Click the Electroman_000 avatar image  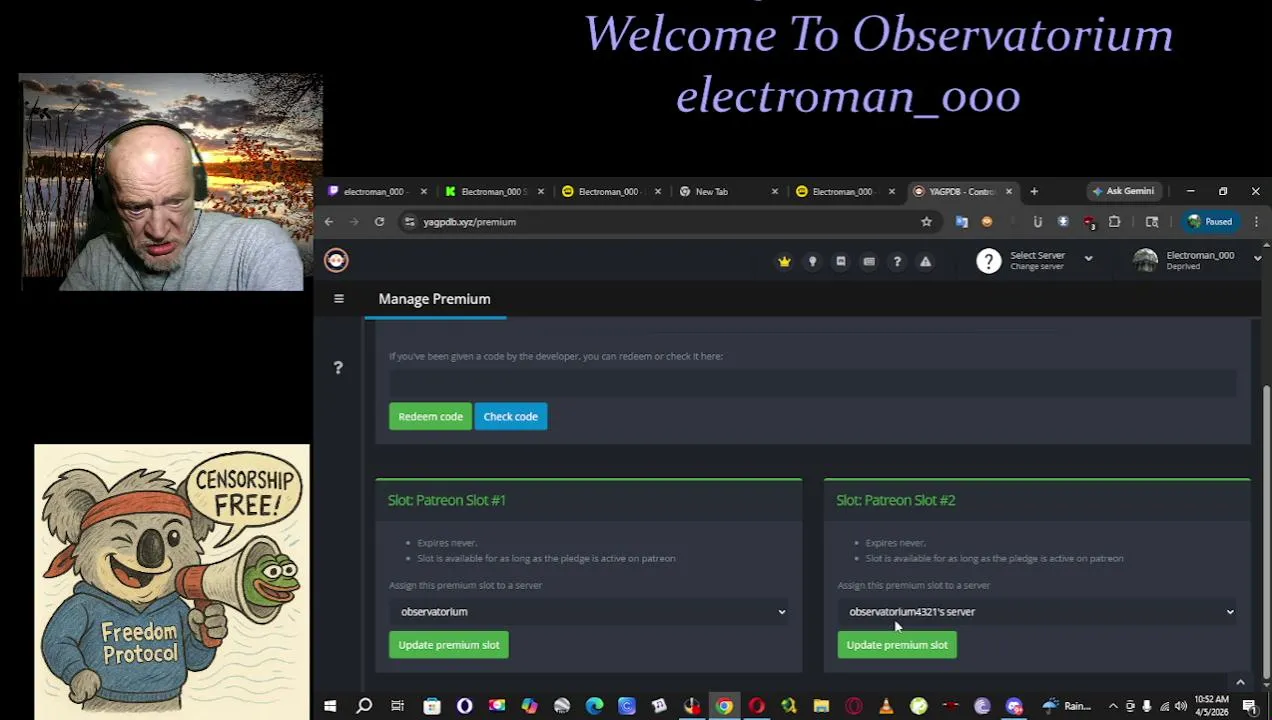1145,260
